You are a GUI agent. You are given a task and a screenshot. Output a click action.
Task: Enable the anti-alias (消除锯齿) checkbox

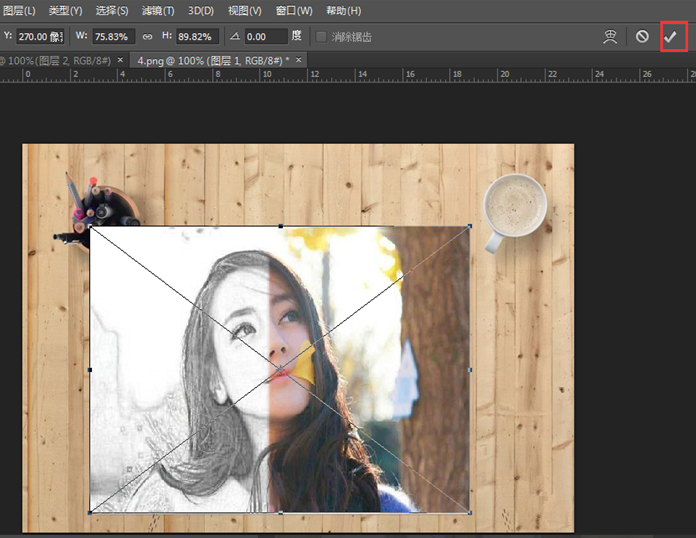click(x=321, y=37)
